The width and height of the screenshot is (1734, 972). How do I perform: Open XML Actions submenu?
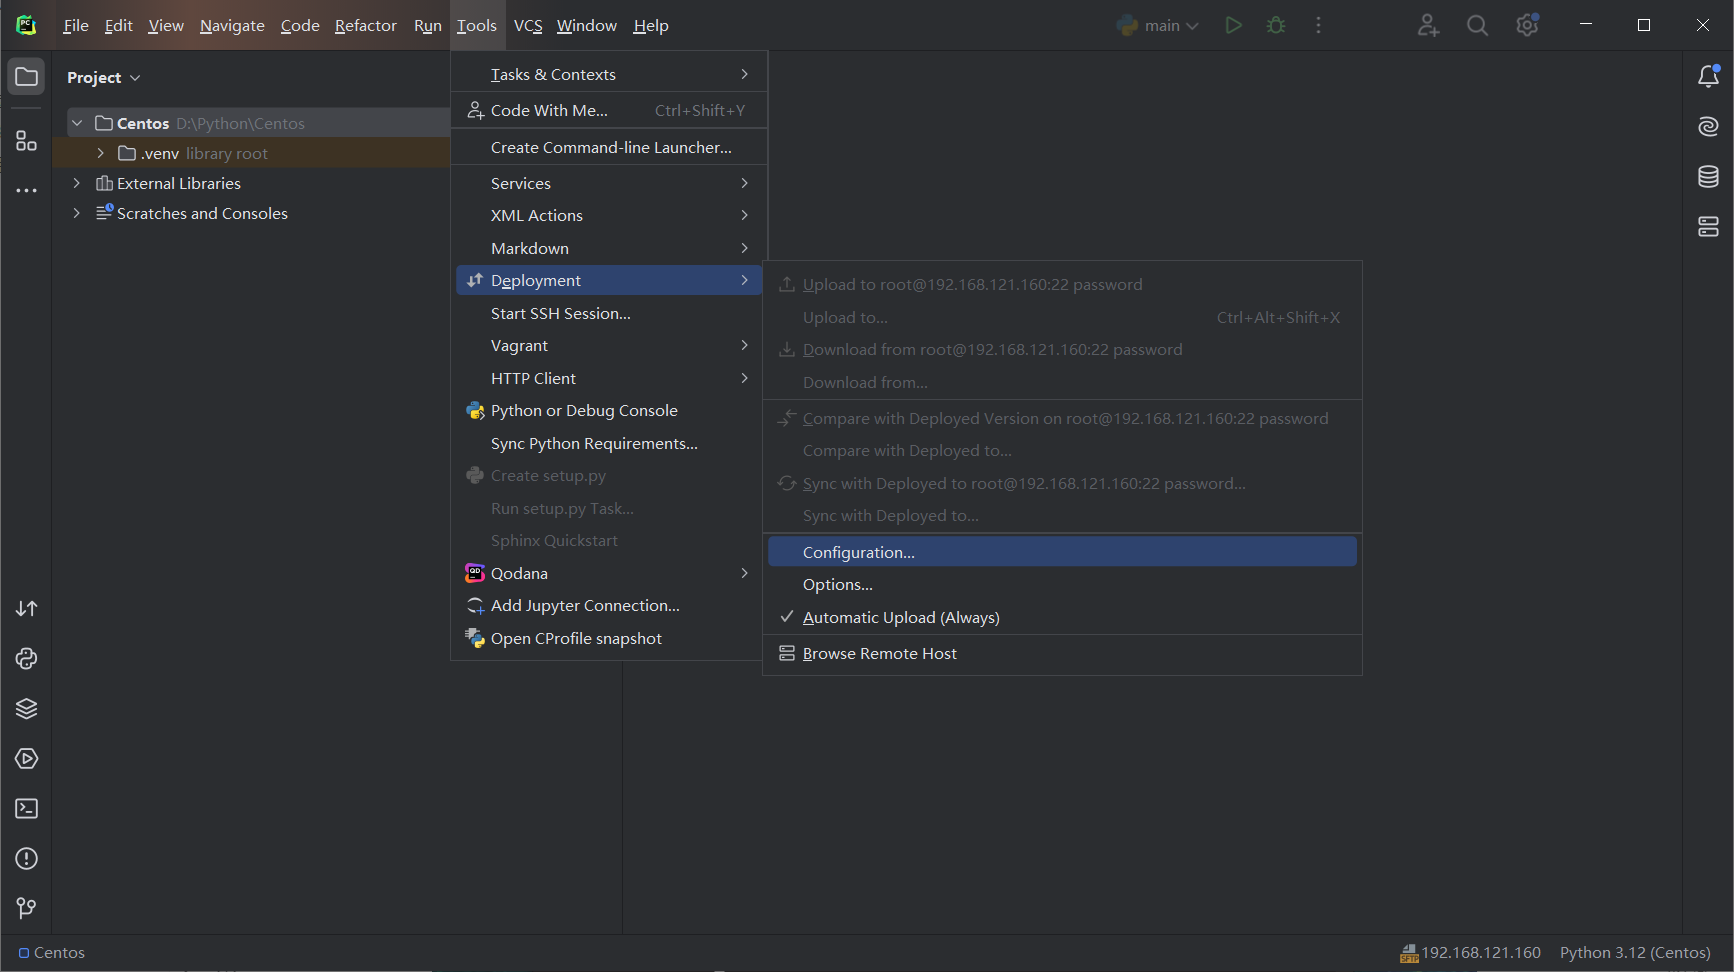[609, 215]
